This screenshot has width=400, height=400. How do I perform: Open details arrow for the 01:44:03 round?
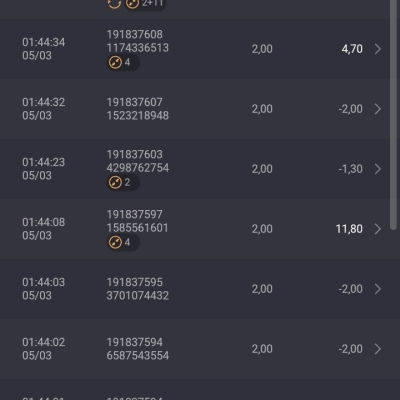tap(378, 289)
